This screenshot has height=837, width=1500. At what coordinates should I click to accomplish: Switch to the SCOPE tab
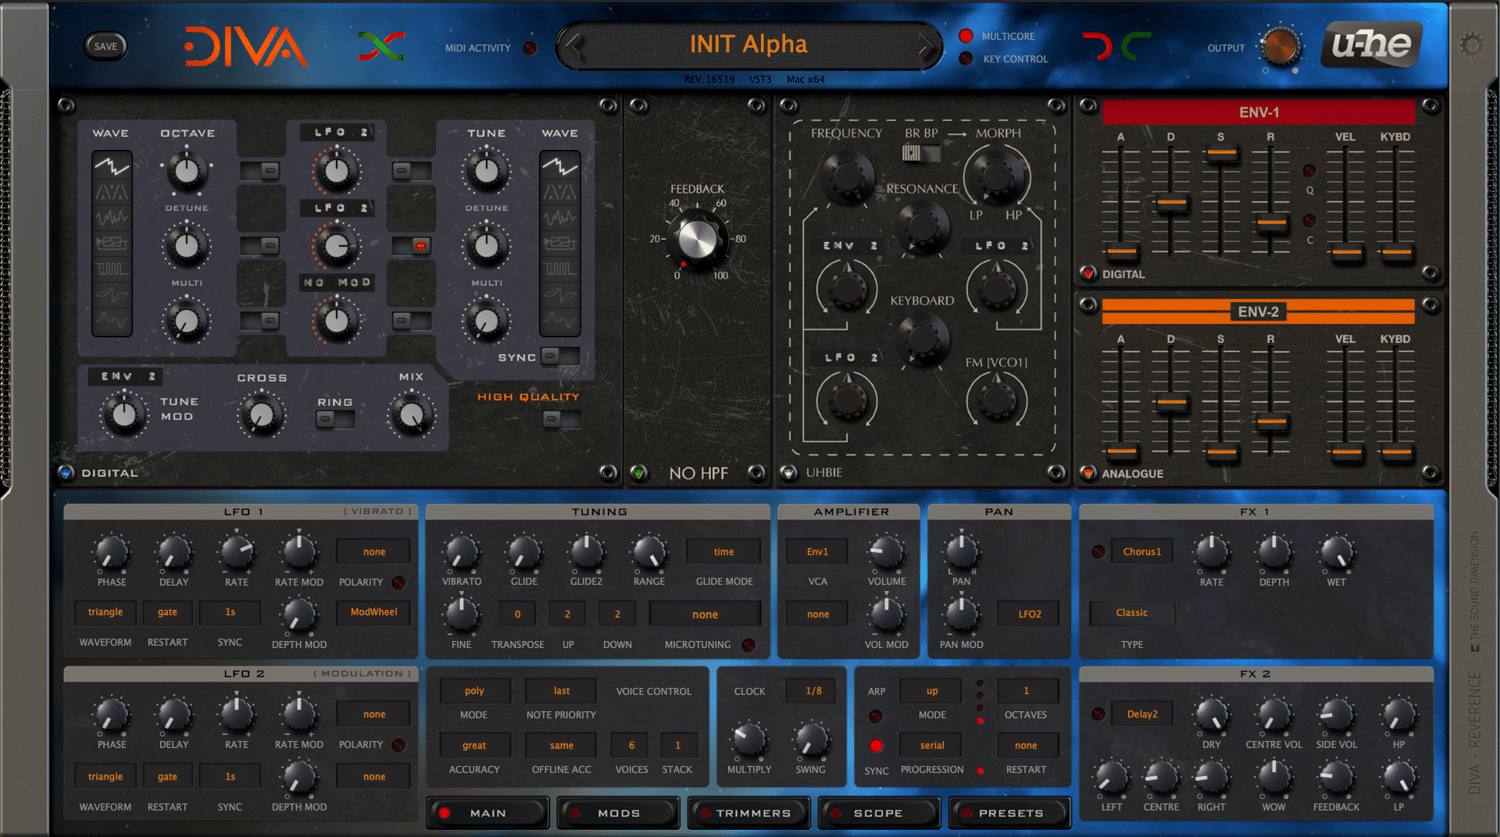879,813
